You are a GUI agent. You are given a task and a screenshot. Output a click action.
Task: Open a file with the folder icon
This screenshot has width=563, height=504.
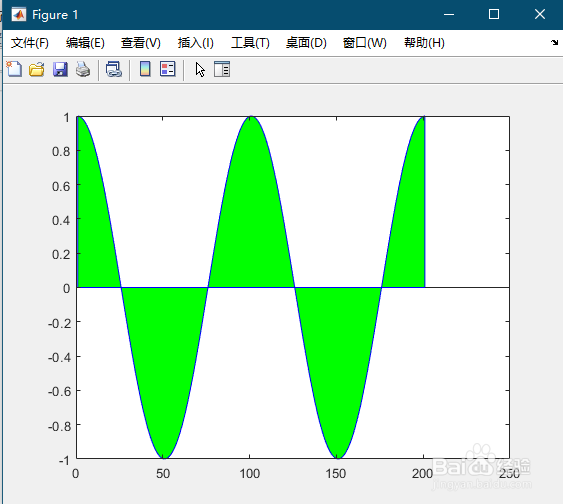(37, 69)
